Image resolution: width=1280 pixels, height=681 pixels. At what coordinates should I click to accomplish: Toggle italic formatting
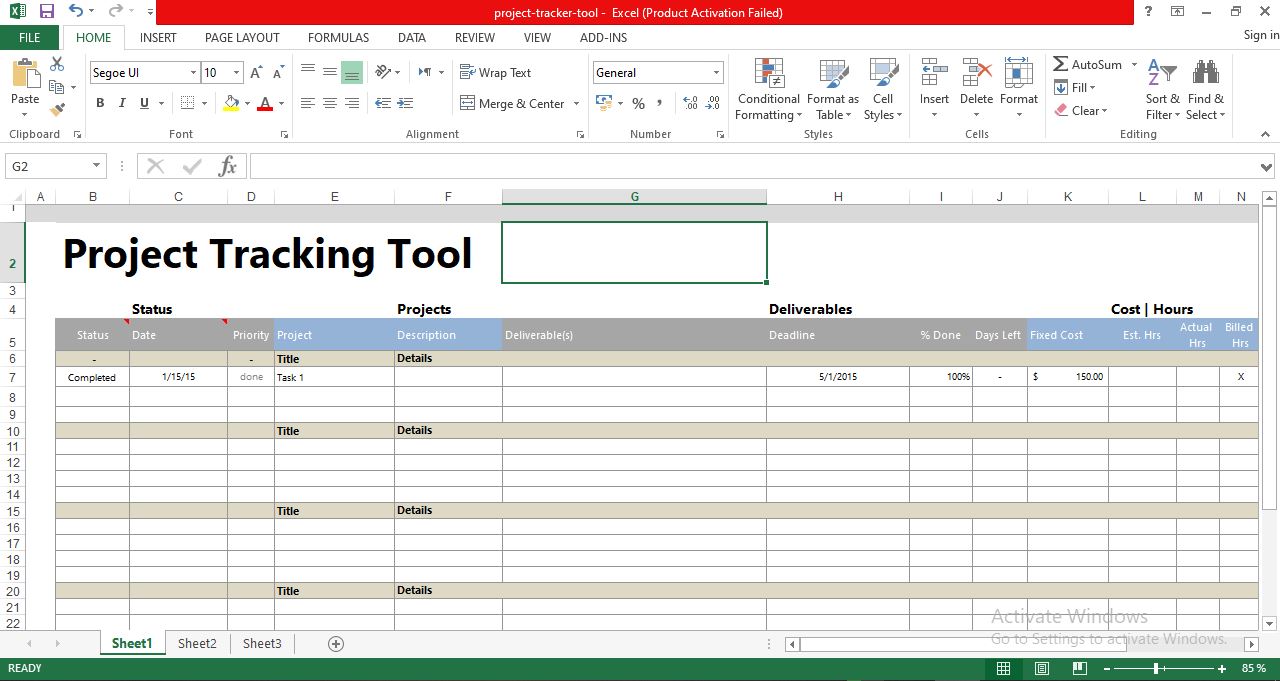pyautogui.click(x=121, y=103)
